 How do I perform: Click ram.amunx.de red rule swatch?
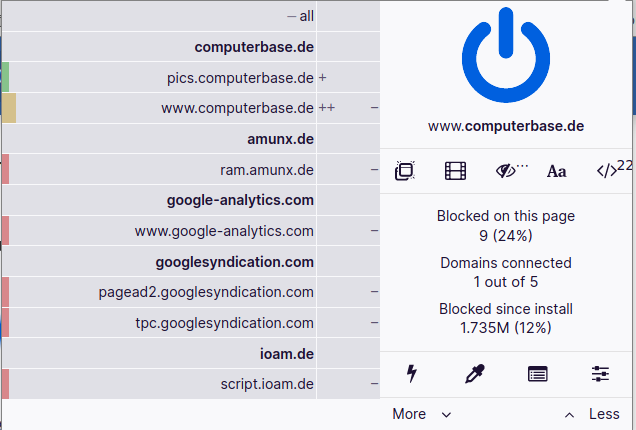(x=5, y=169)
